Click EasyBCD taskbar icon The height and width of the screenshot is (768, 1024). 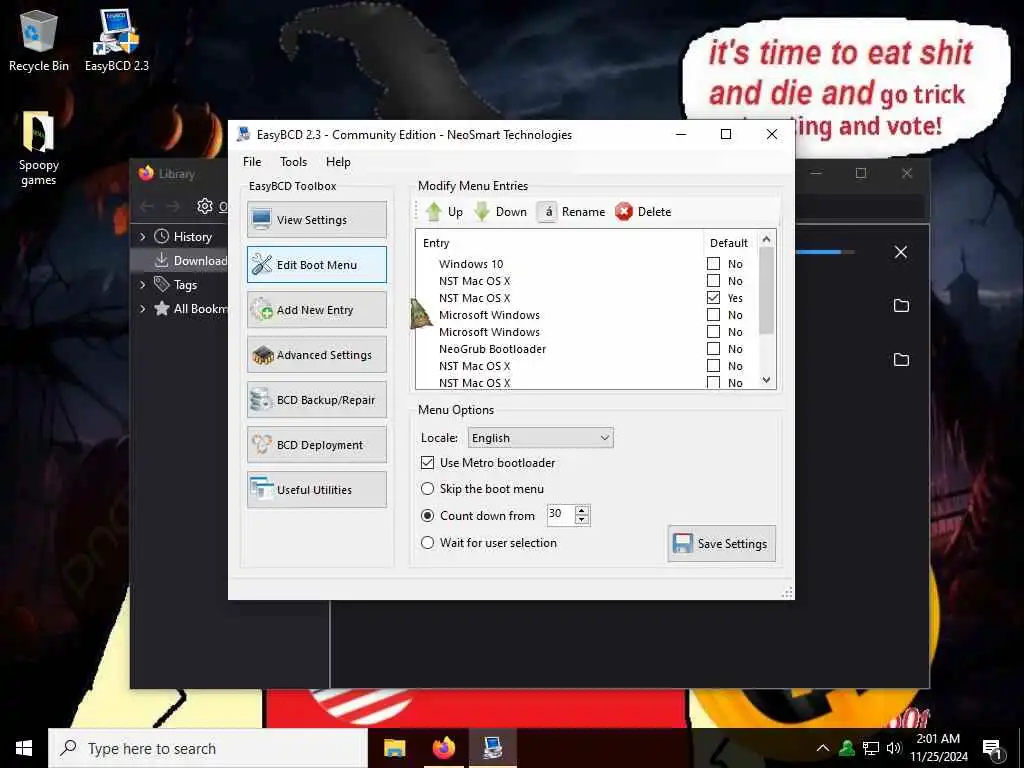coord(492,748)
